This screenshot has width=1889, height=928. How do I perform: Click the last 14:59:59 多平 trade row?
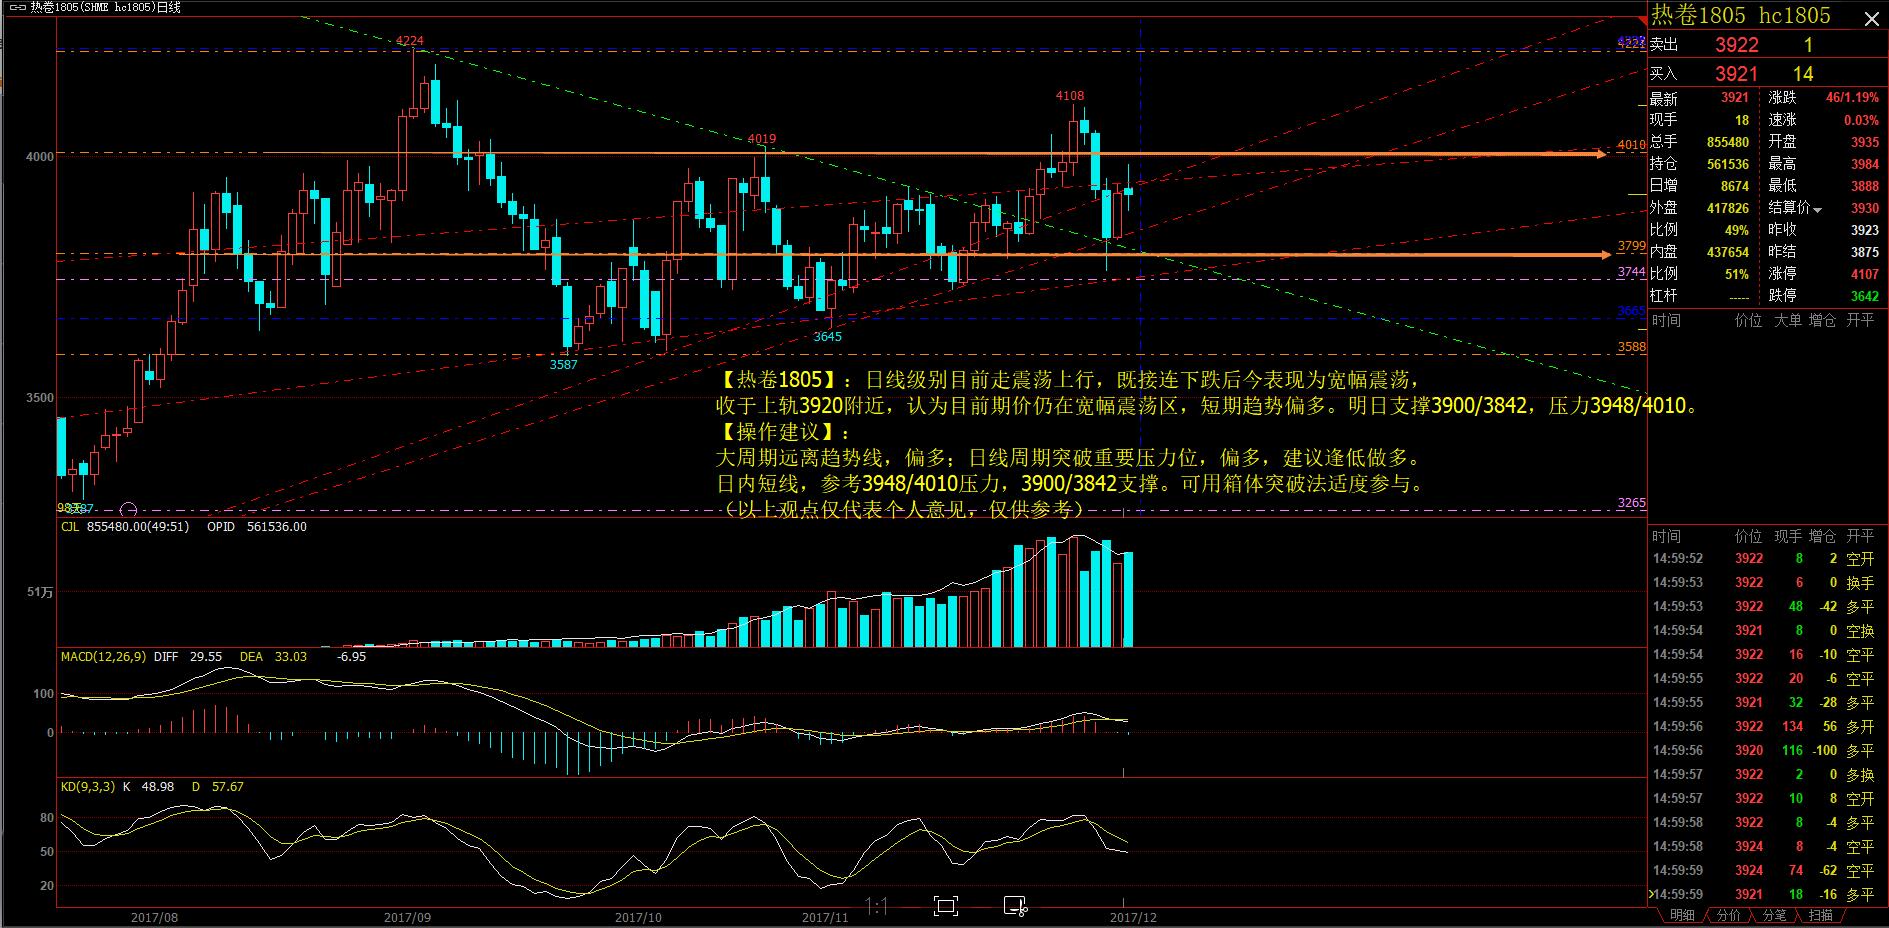(x=1768, y=895)
